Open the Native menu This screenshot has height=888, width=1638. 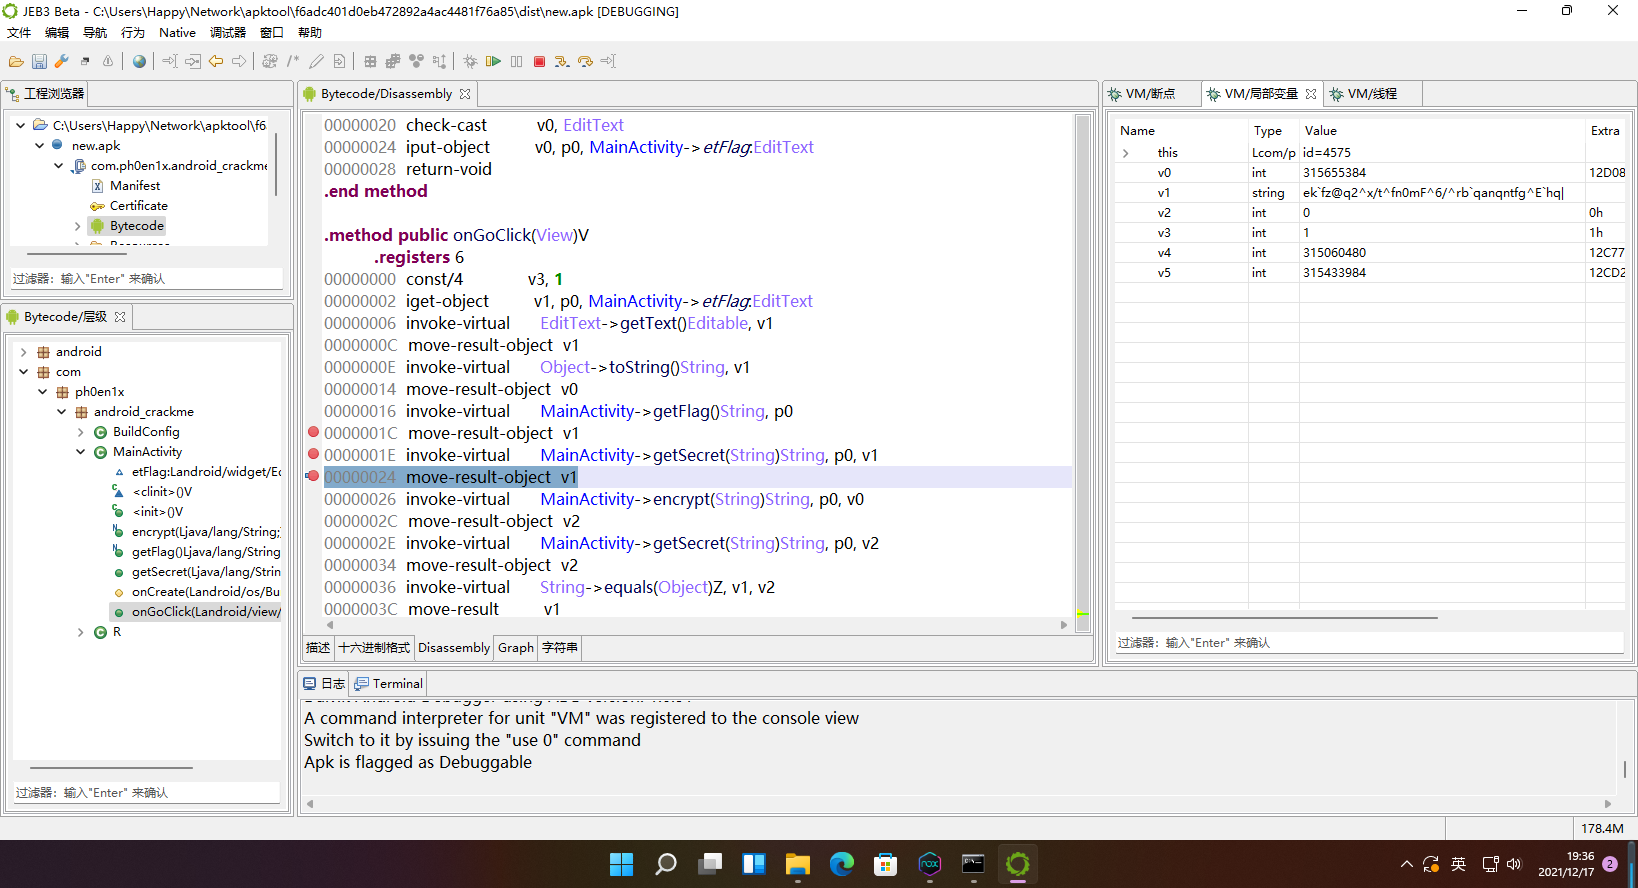(x=177, y=33)
